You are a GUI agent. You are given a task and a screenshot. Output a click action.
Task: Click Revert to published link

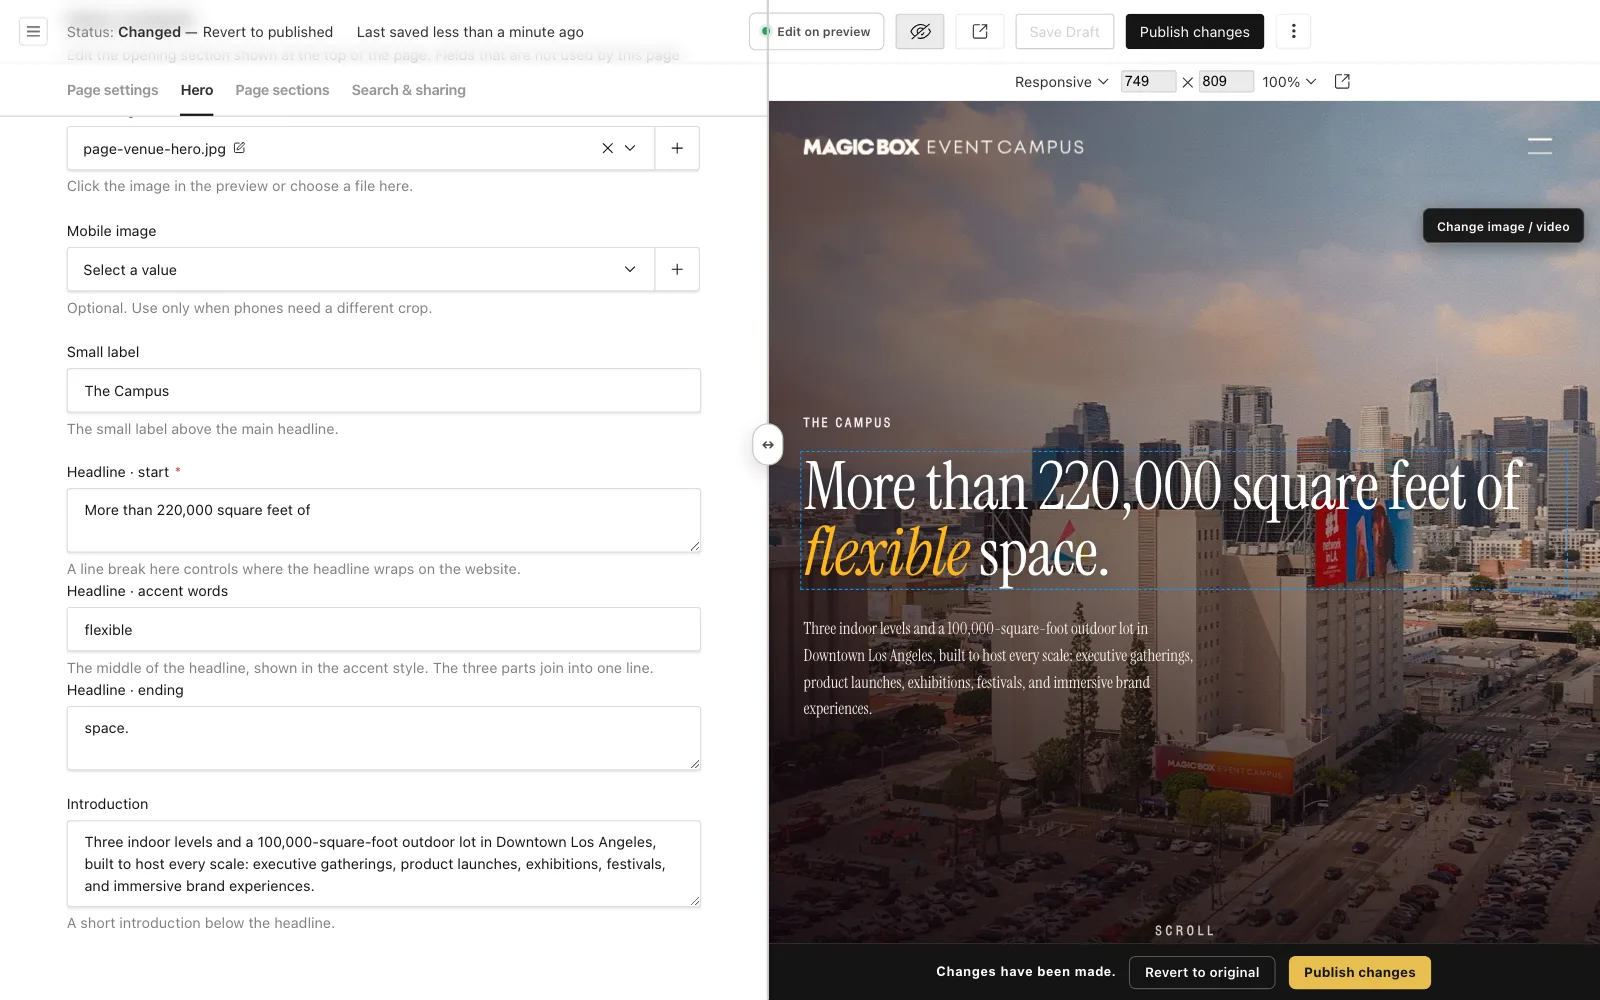pos(268,32)
